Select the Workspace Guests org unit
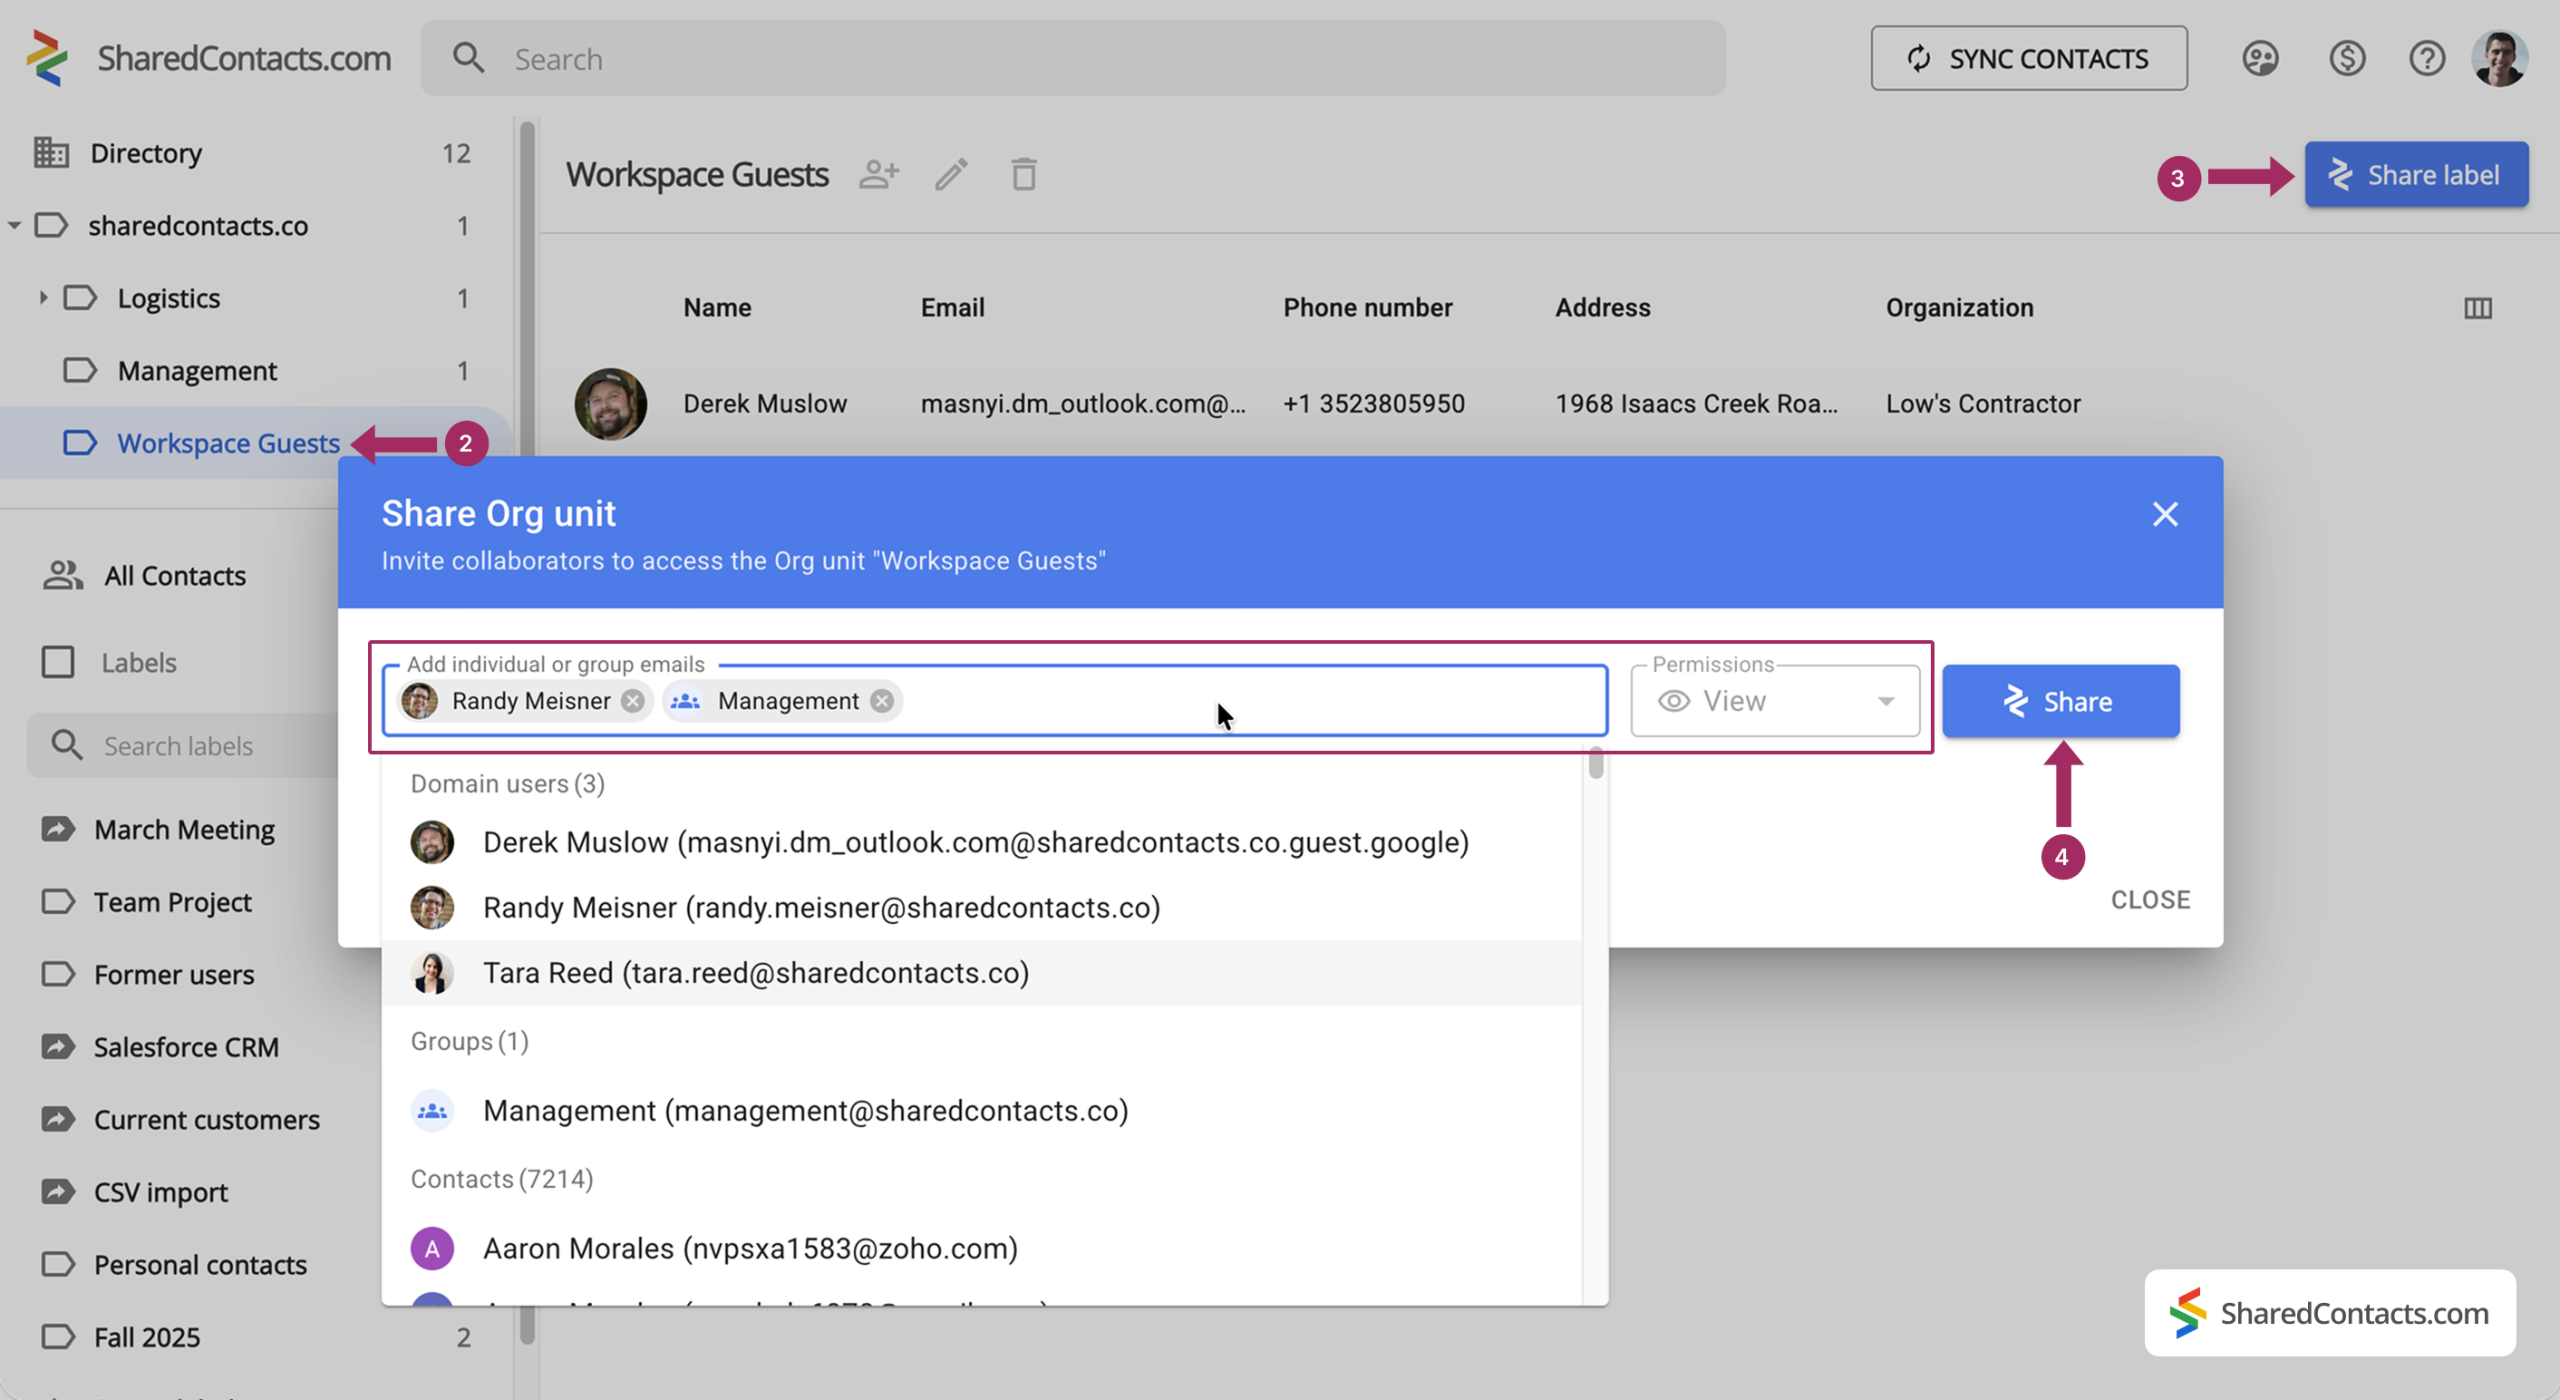 pos(228,443)
